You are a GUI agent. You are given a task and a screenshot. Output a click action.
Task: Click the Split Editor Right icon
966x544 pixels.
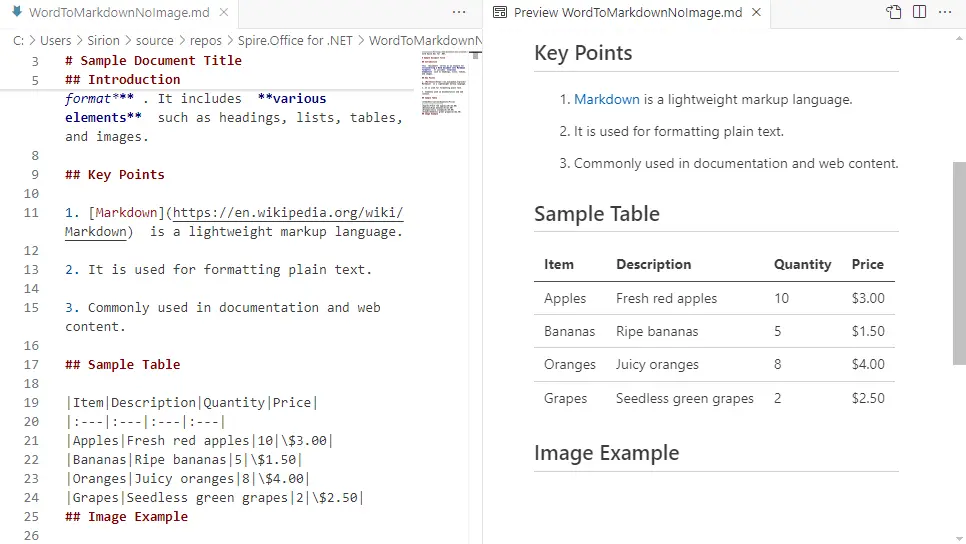coord(919,12)
